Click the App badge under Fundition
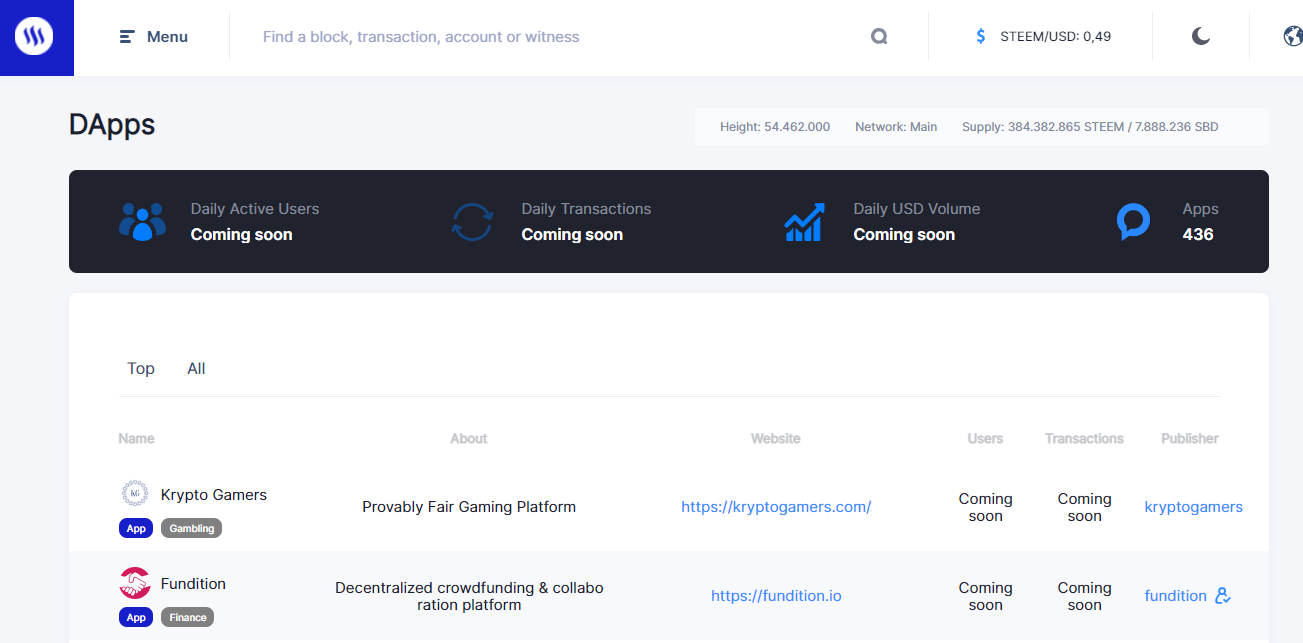Image resolution: width=1303 pixels, height=643 pixels. click(x=136, y=617)
